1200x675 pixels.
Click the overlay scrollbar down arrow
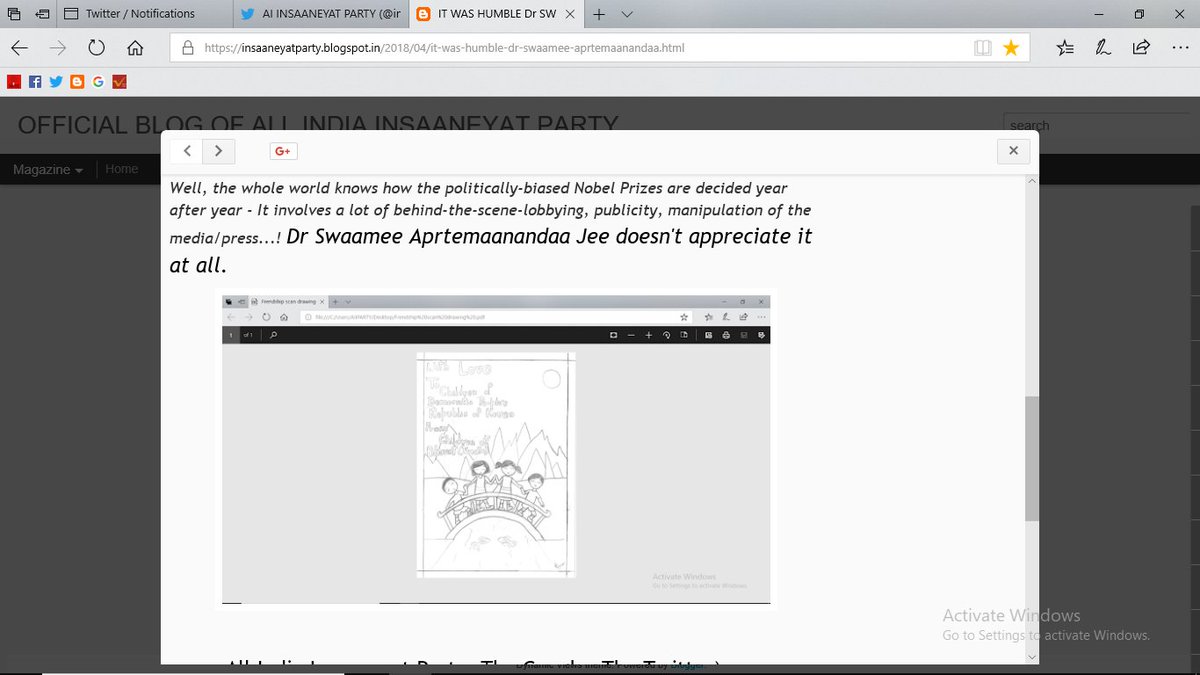click(x=1032, y=657)
